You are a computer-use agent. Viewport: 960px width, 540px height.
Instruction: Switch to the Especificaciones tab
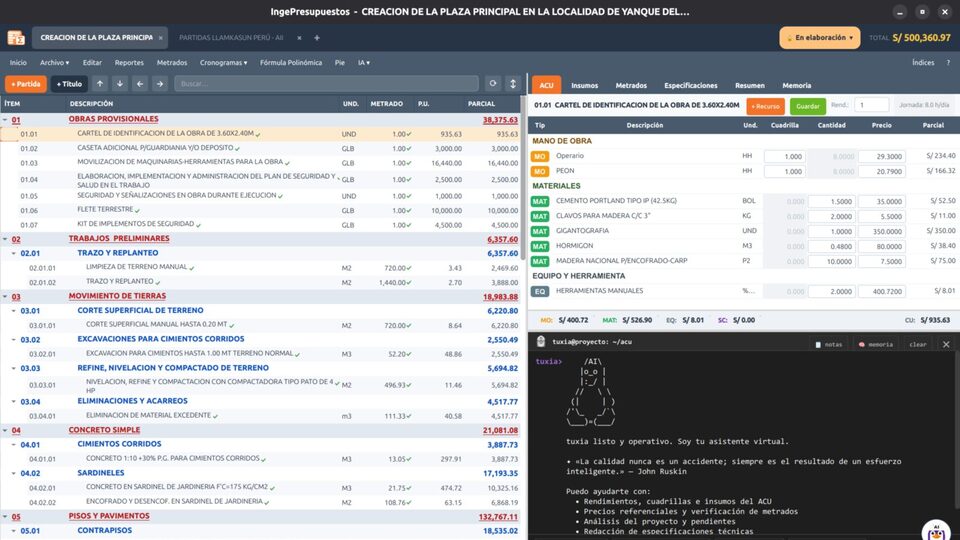click(x=691, y=86)
